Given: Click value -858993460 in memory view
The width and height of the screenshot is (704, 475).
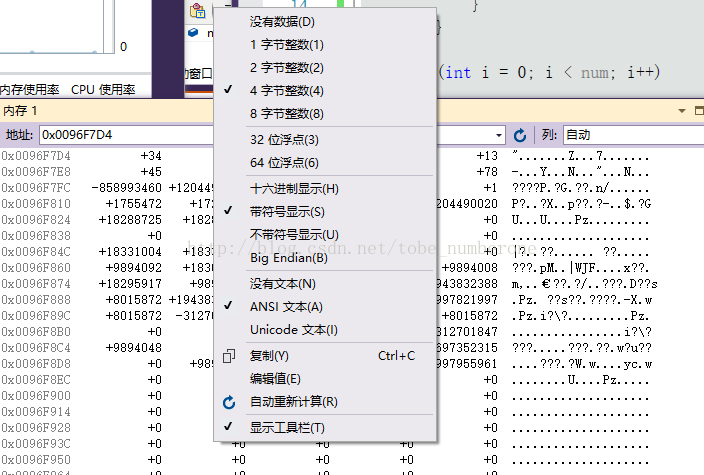Looking at the screenshot, I should click(x=126, y=188).
